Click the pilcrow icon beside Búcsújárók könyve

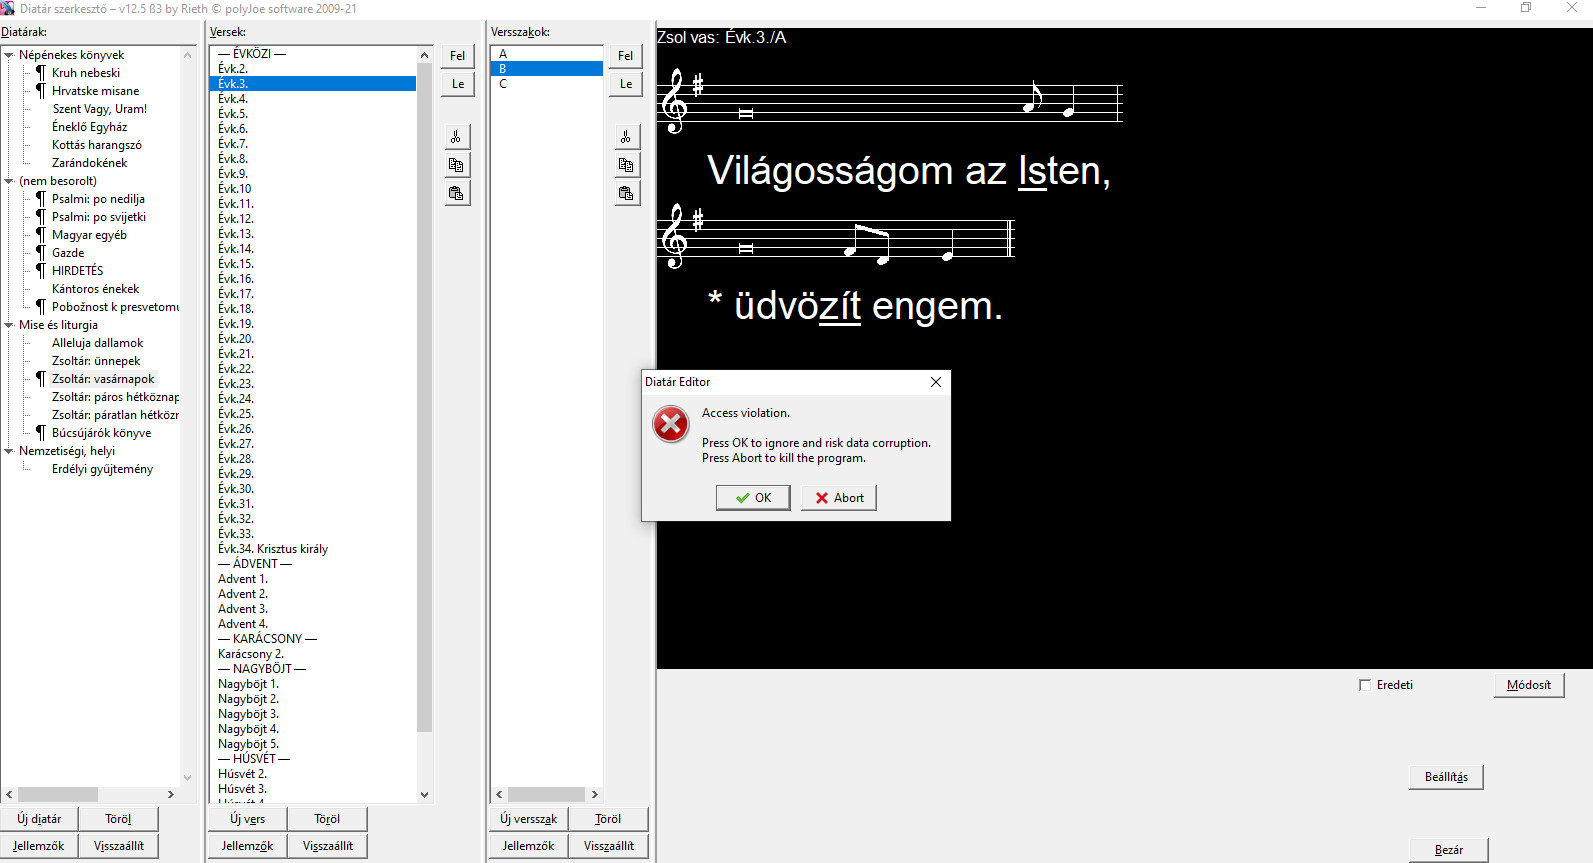pyautogui.click(x=41, y=433)
